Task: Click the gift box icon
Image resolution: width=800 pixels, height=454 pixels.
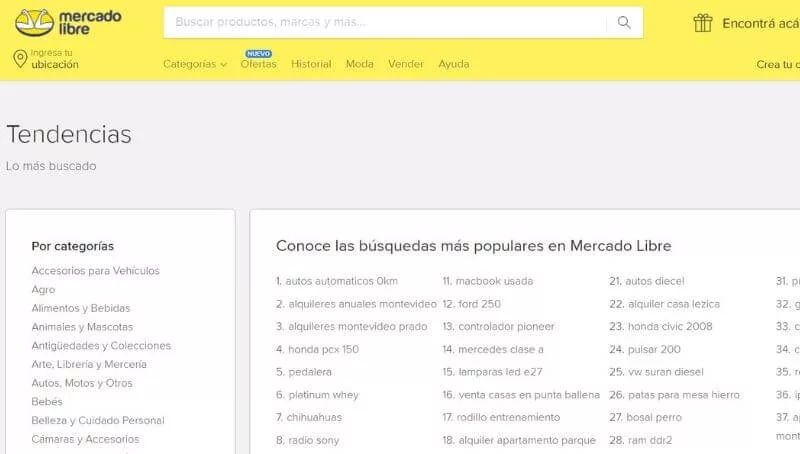Action: [x=703, y=22]
